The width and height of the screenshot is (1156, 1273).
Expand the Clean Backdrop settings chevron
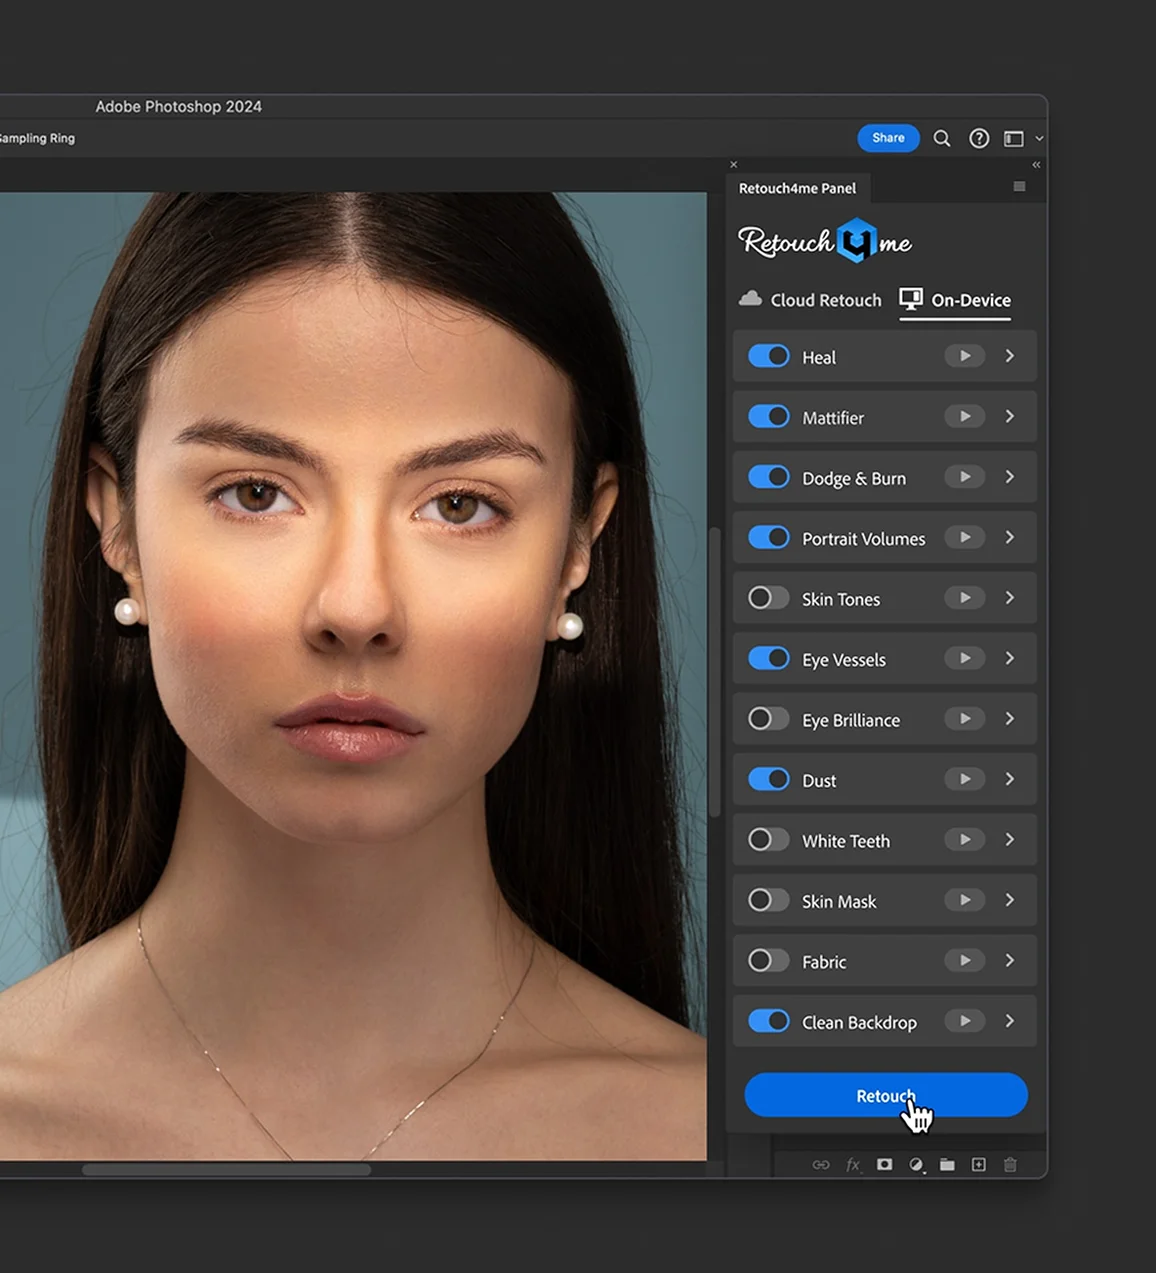coord(1010,1021)
